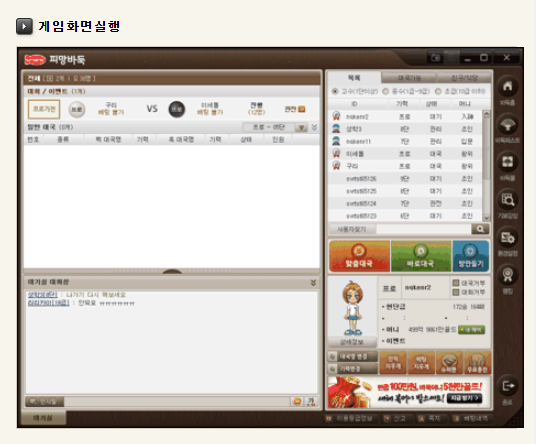Enable the 대화거부 checkbox
The image size is (536, 444).
(455, 292)
